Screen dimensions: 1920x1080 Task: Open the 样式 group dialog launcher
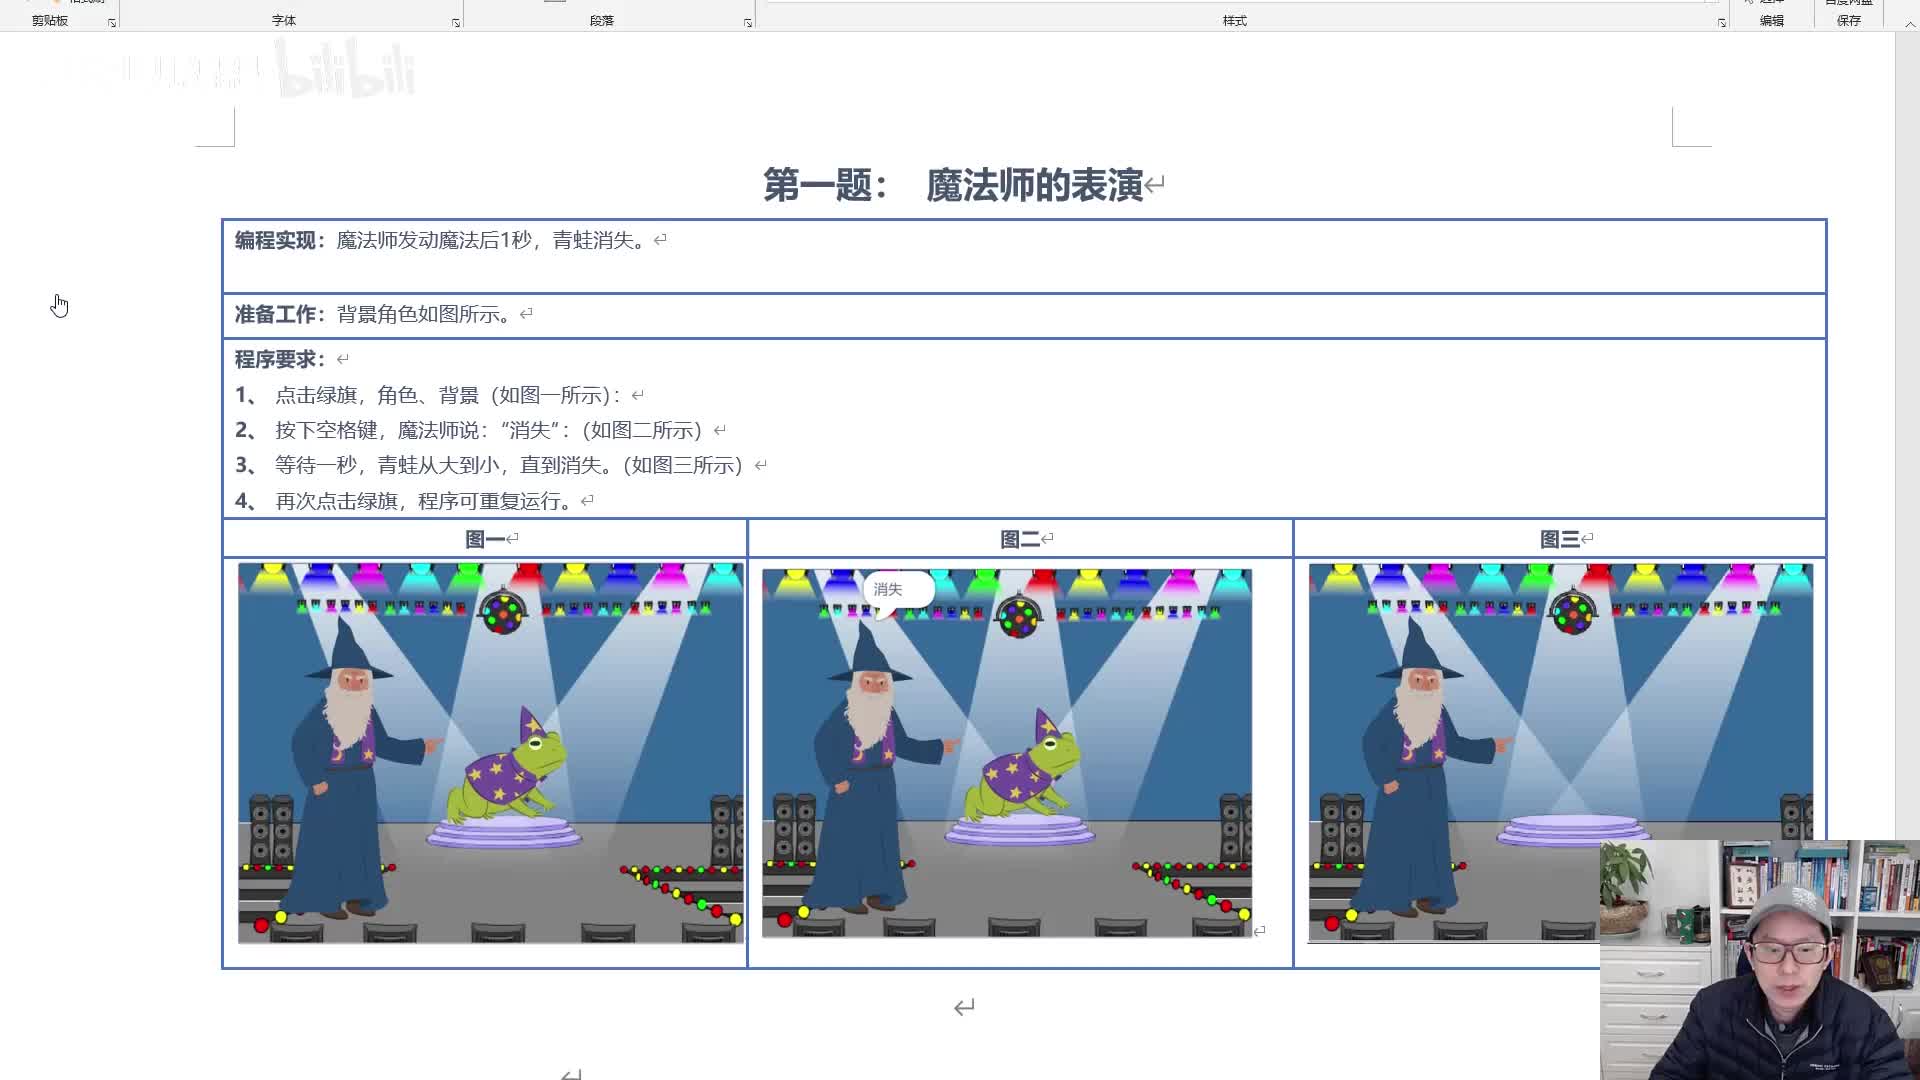pyautogui.click(x=1721, y=22)
